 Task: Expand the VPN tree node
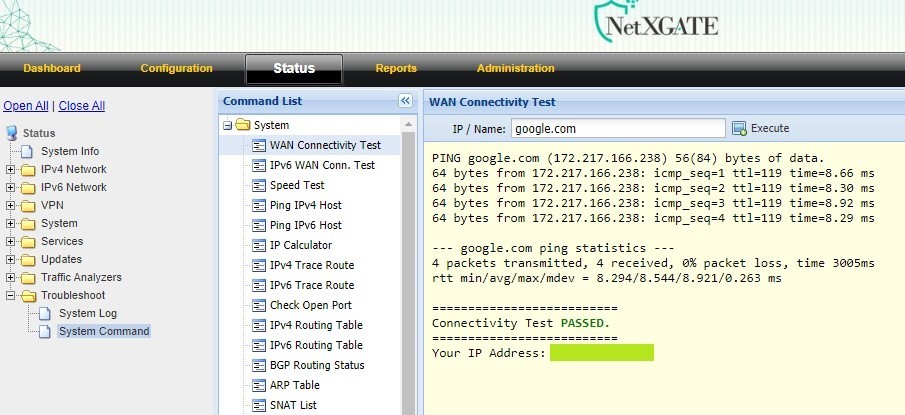(11, 205)
